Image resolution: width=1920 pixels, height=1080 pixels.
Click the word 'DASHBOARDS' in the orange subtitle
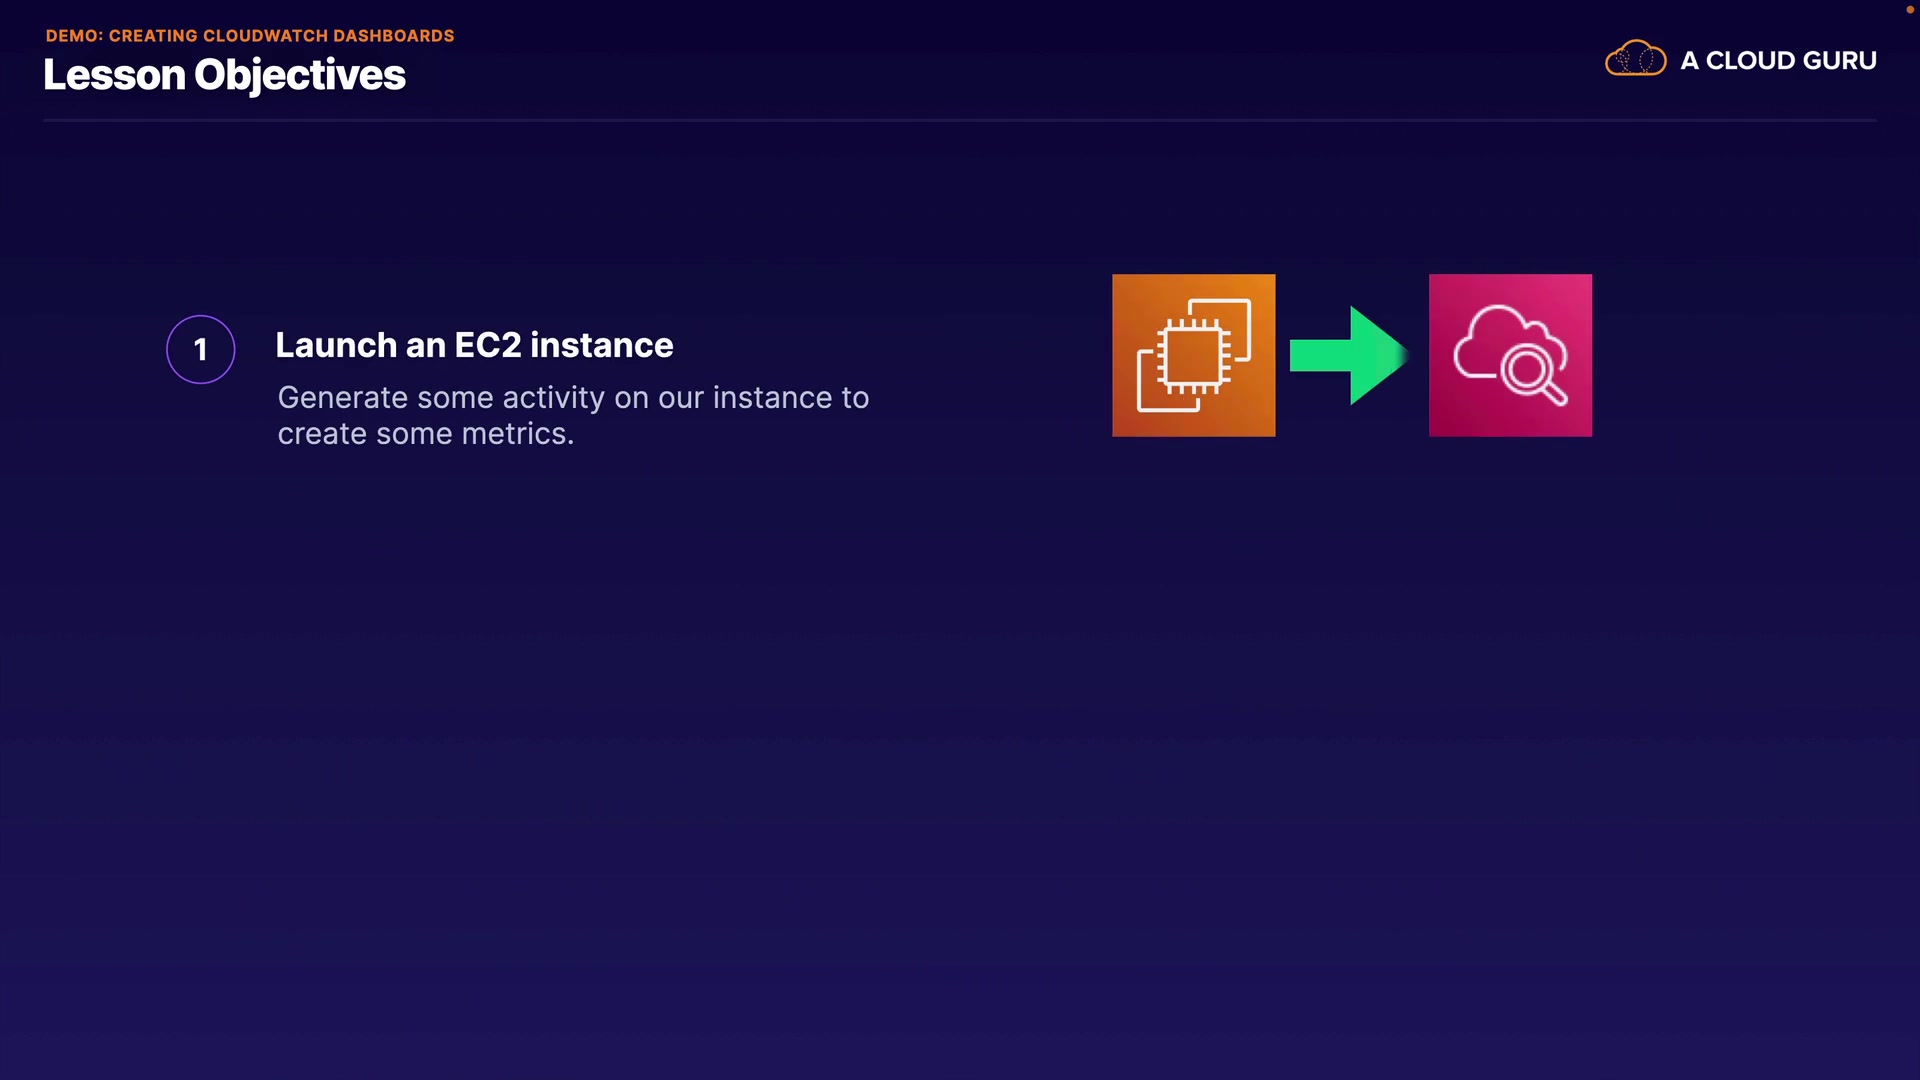(393, 36)
